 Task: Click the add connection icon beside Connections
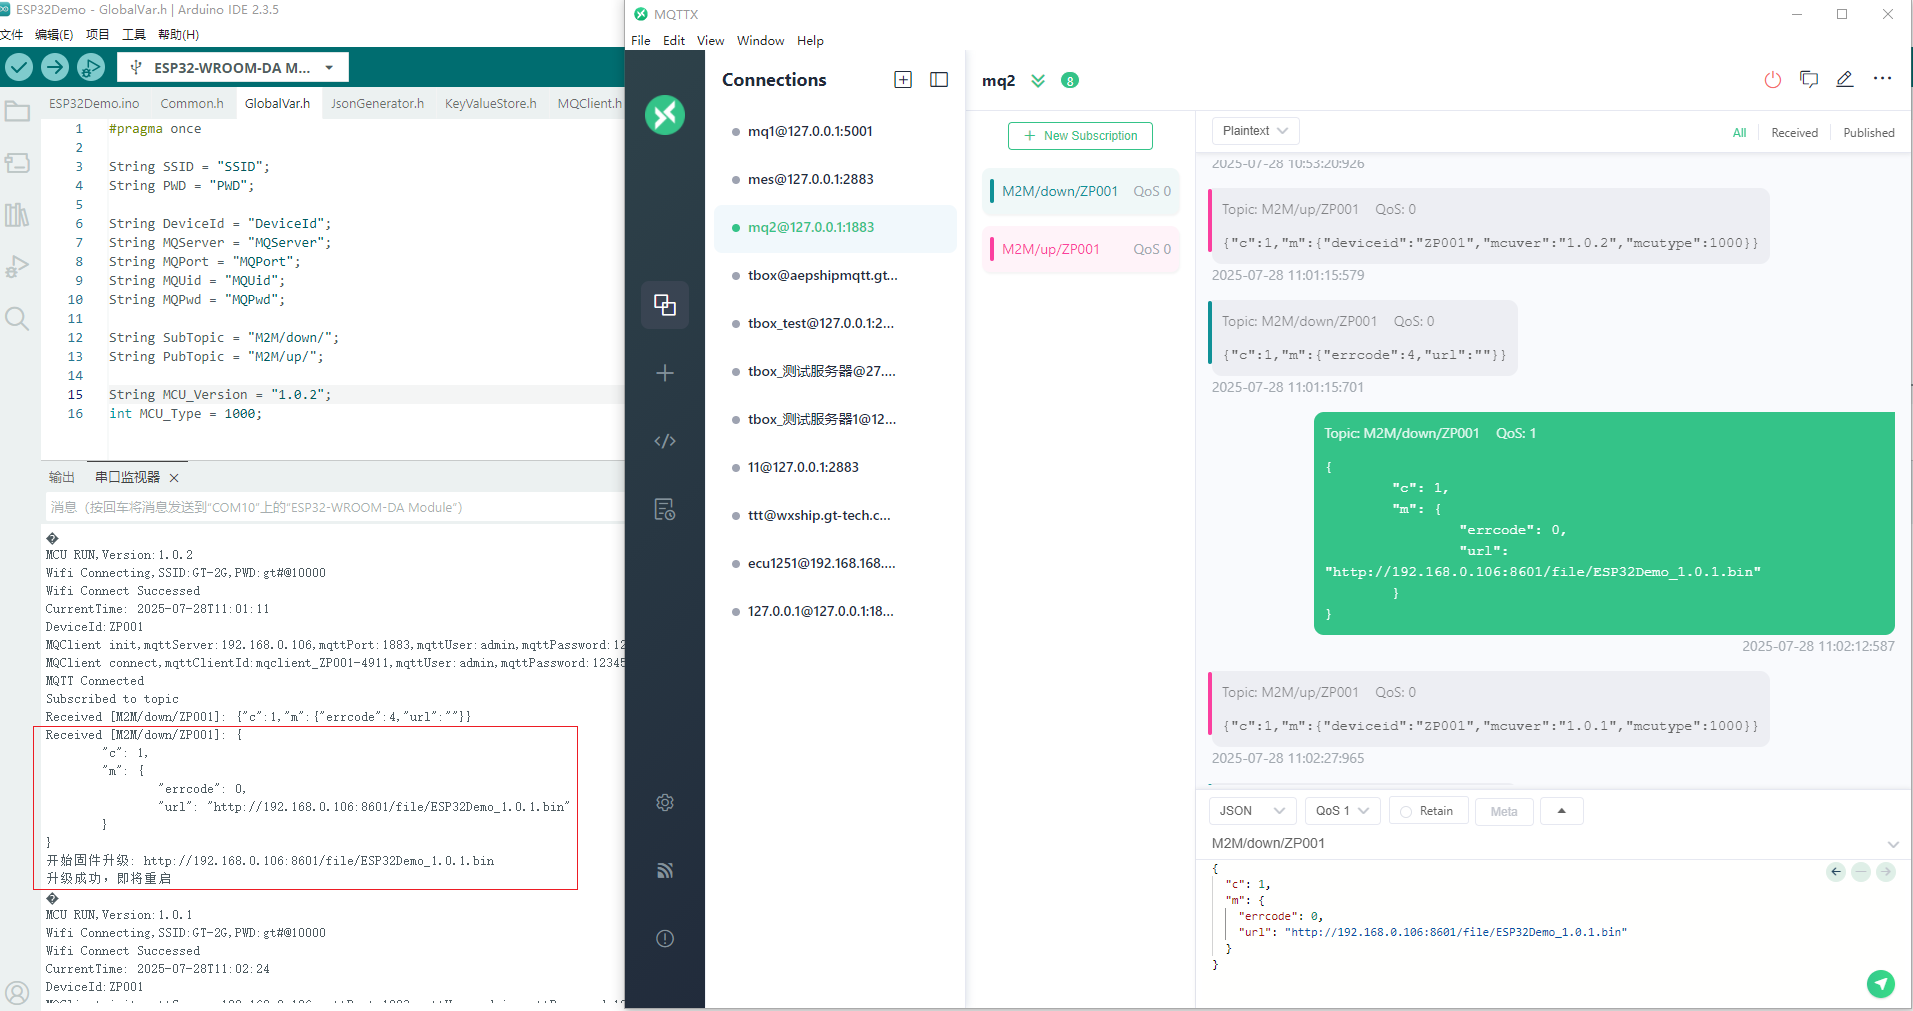[903, 80]
